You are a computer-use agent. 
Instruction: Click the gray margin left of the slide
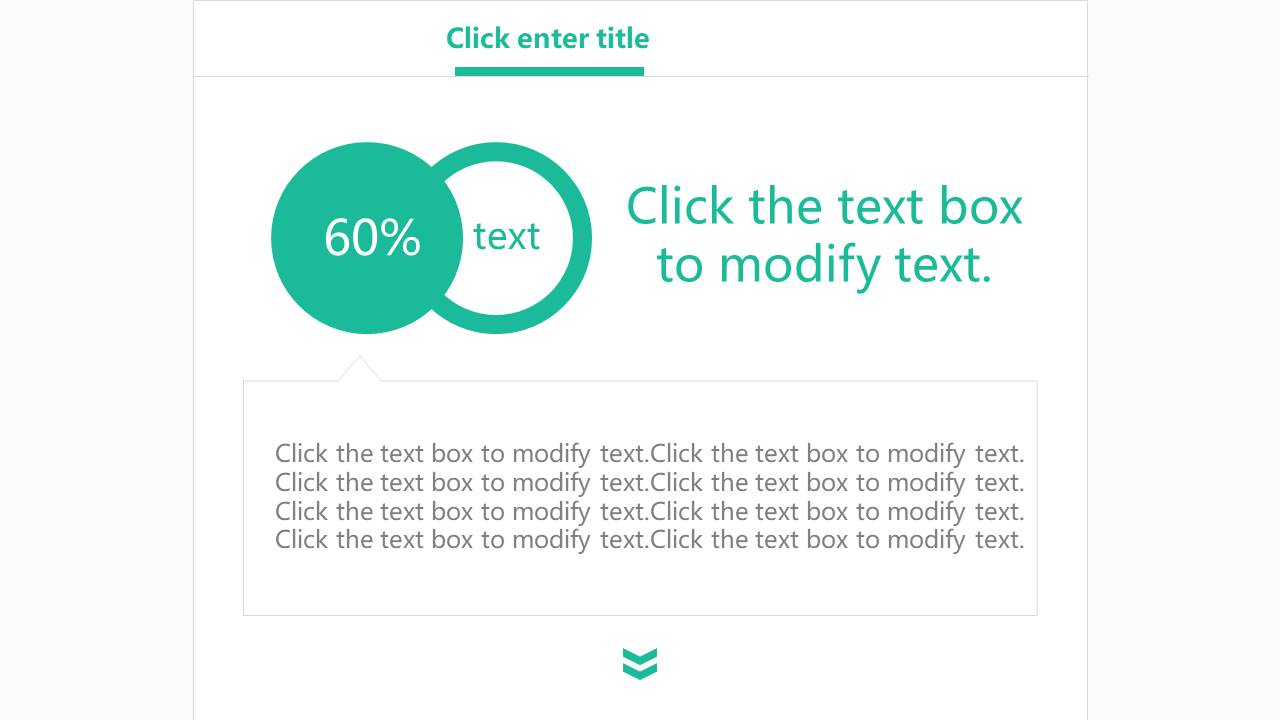point(96,360)
